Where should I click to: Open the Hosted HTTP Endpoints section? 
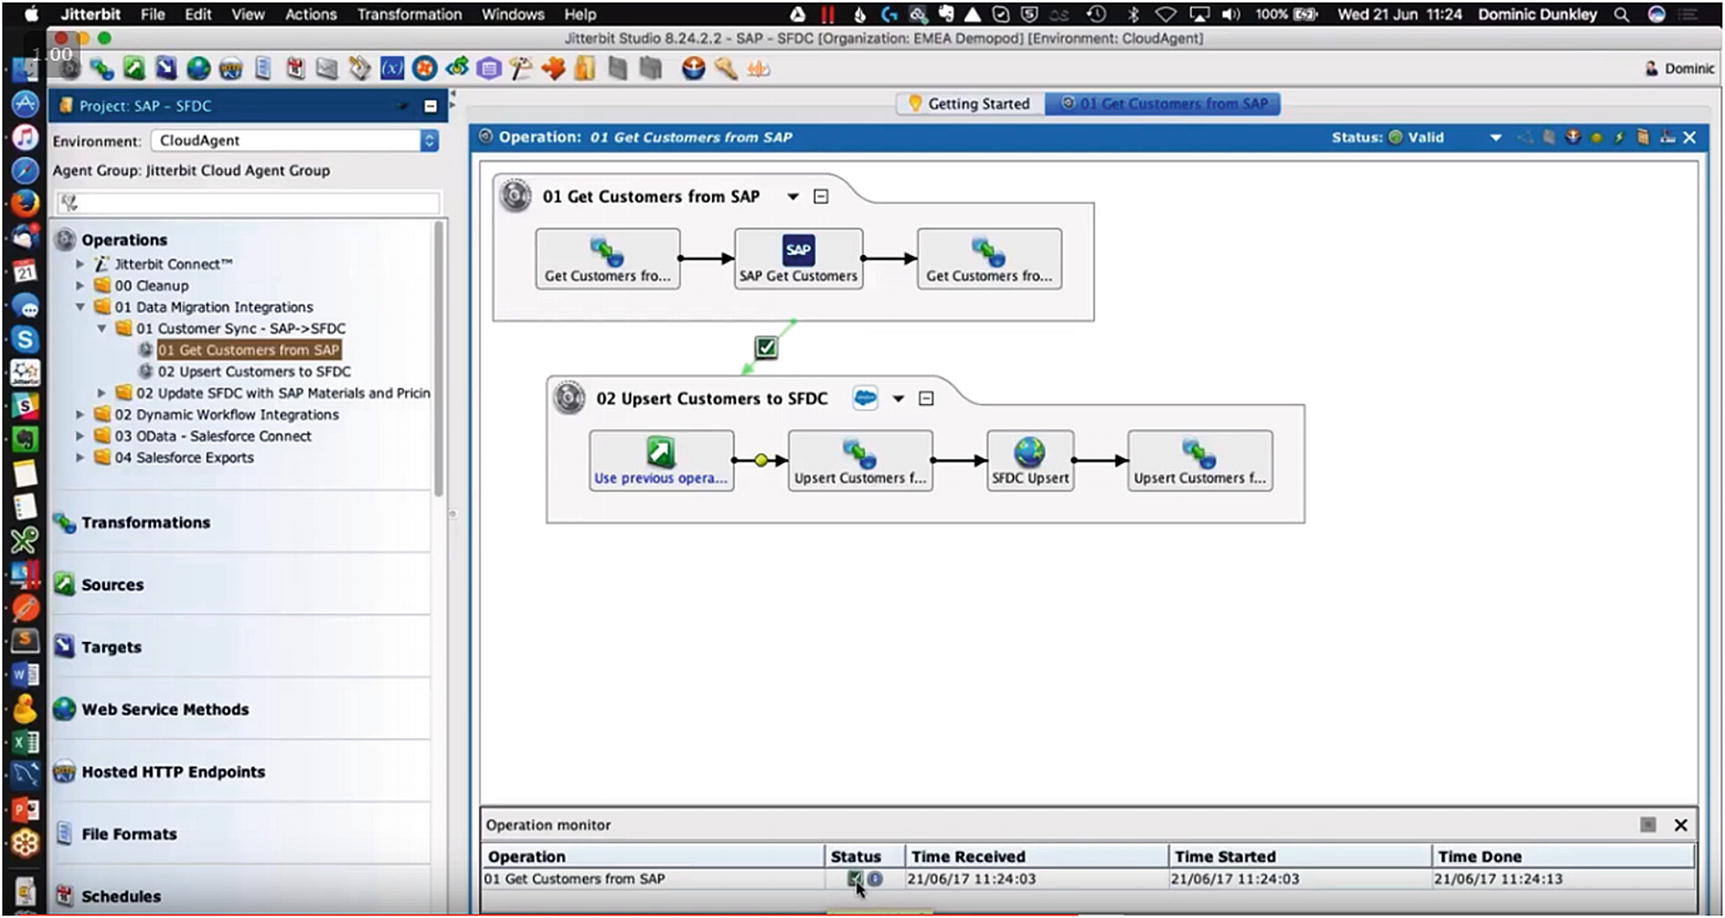click(x=173, y=772)
